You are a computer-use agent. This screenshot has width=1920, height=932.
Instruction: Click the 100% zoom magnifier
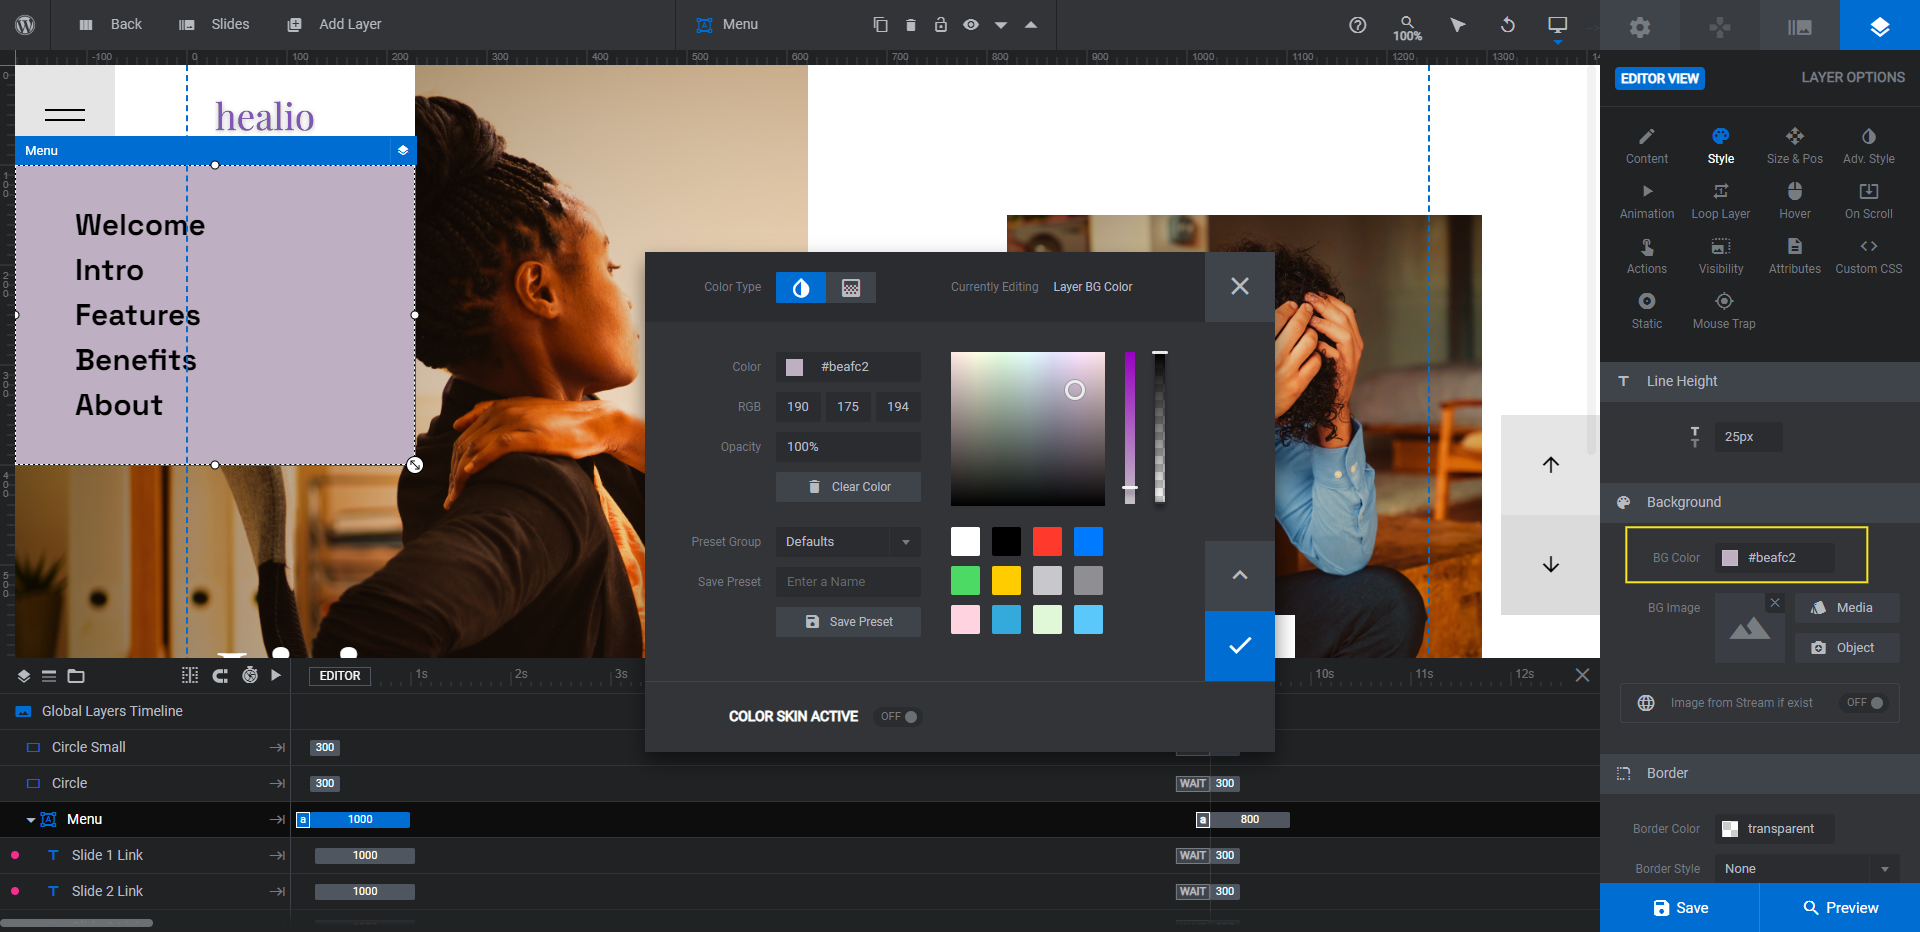(1408, 28)
